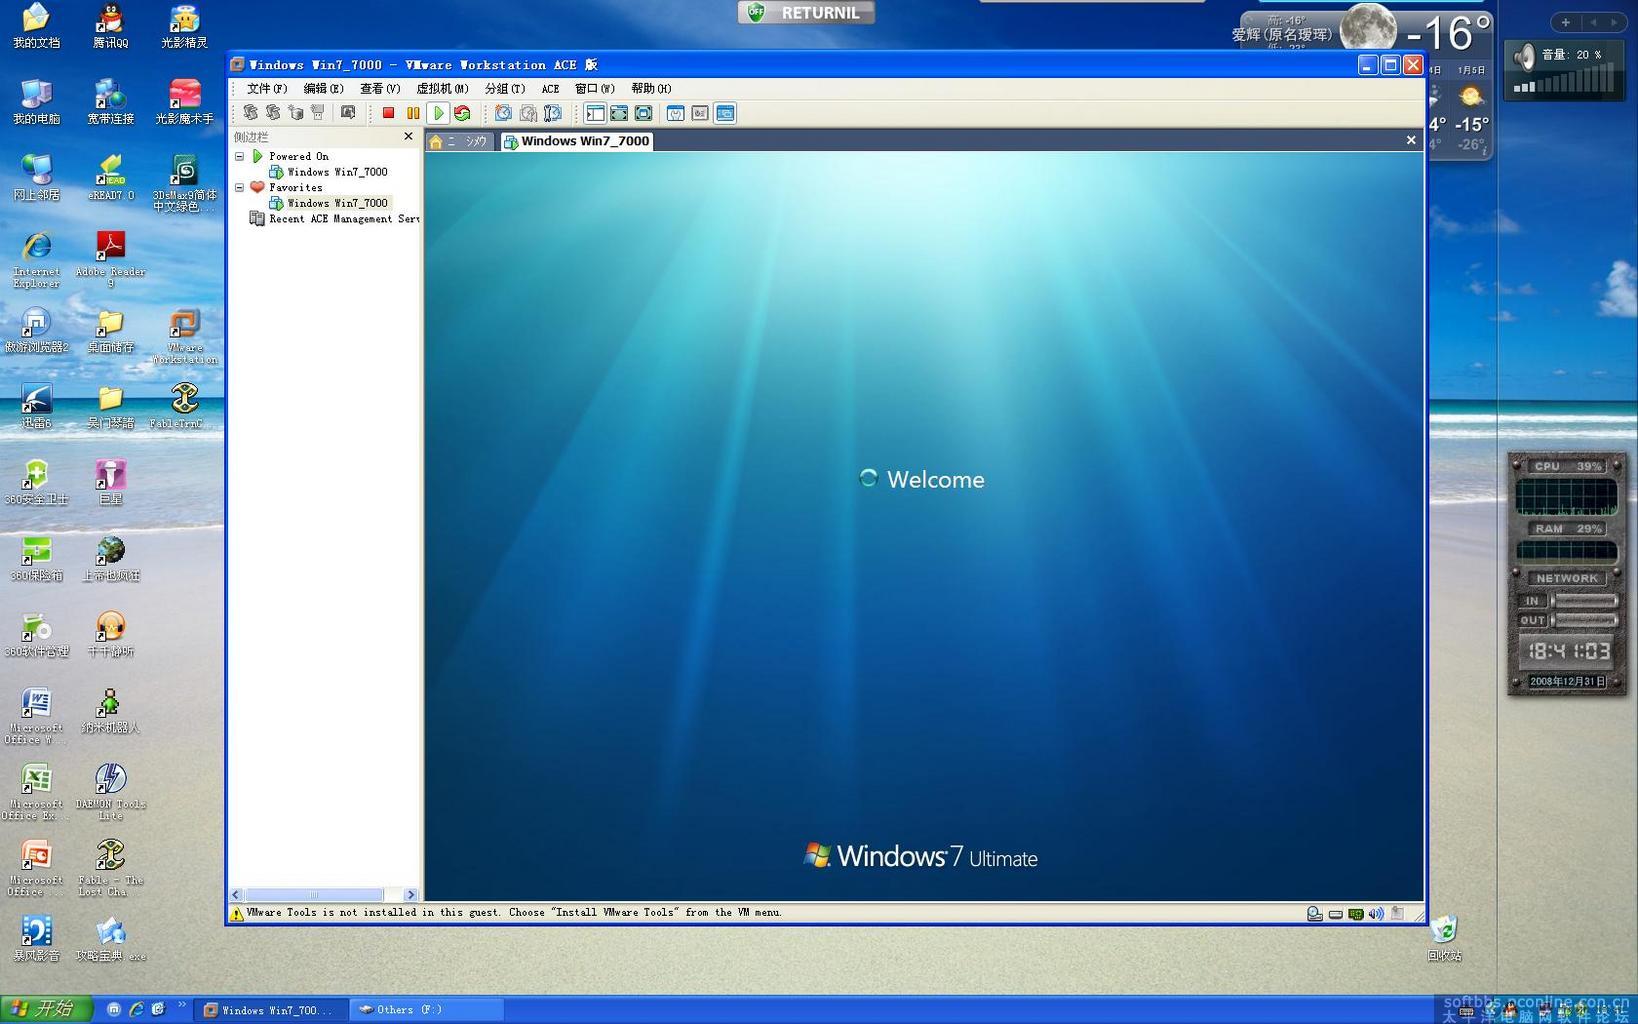Click the first grayed gear icon in toolbar
The height and width of the screenshot is (1024, 1638).
(250, 113)
